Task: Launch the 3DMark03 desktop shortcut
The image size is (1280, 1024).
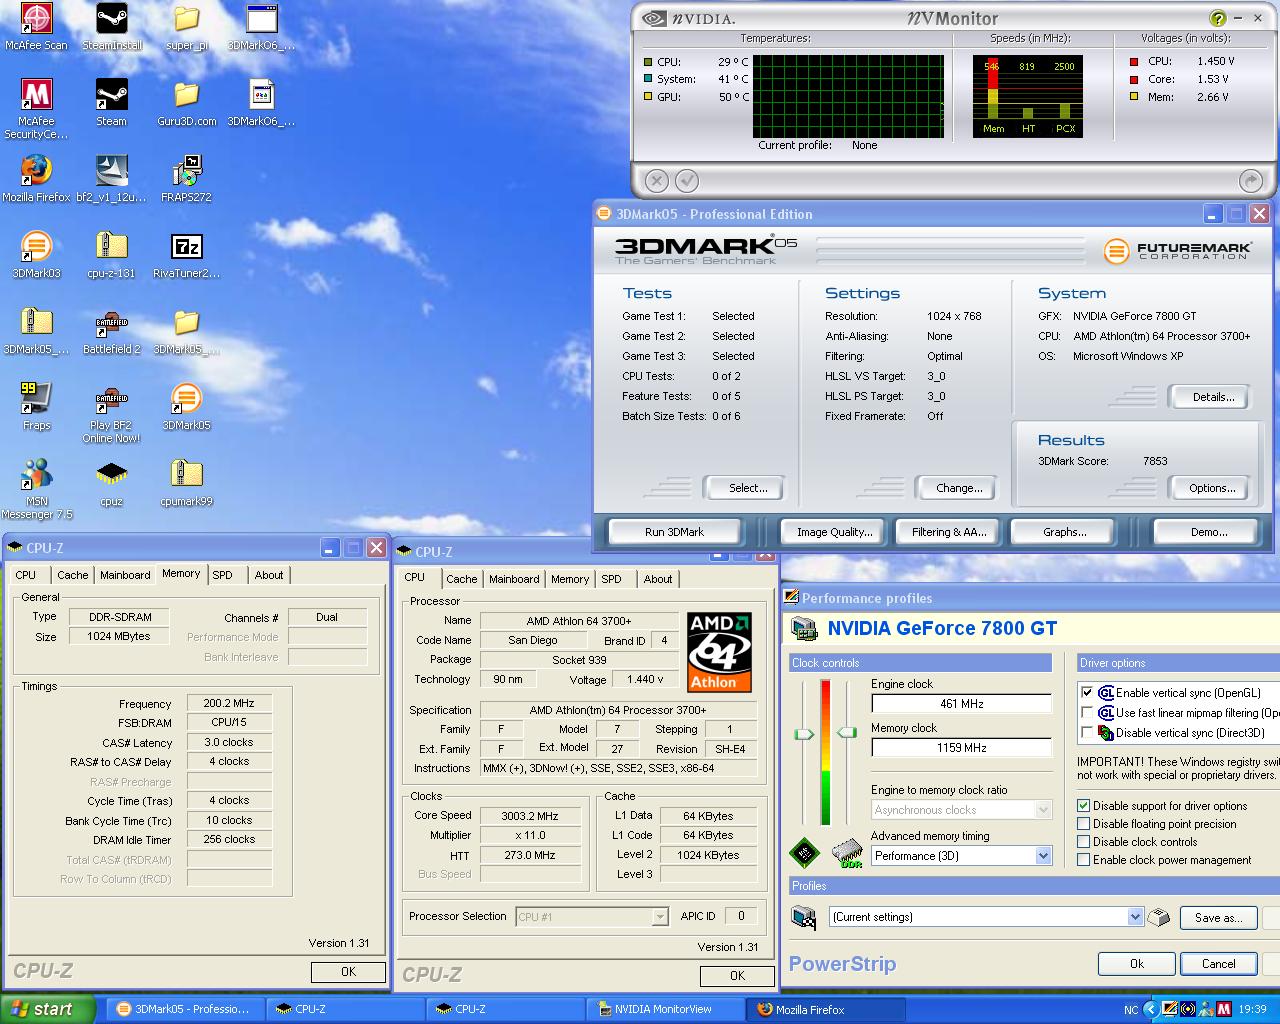Action: (x=36, y=255)
